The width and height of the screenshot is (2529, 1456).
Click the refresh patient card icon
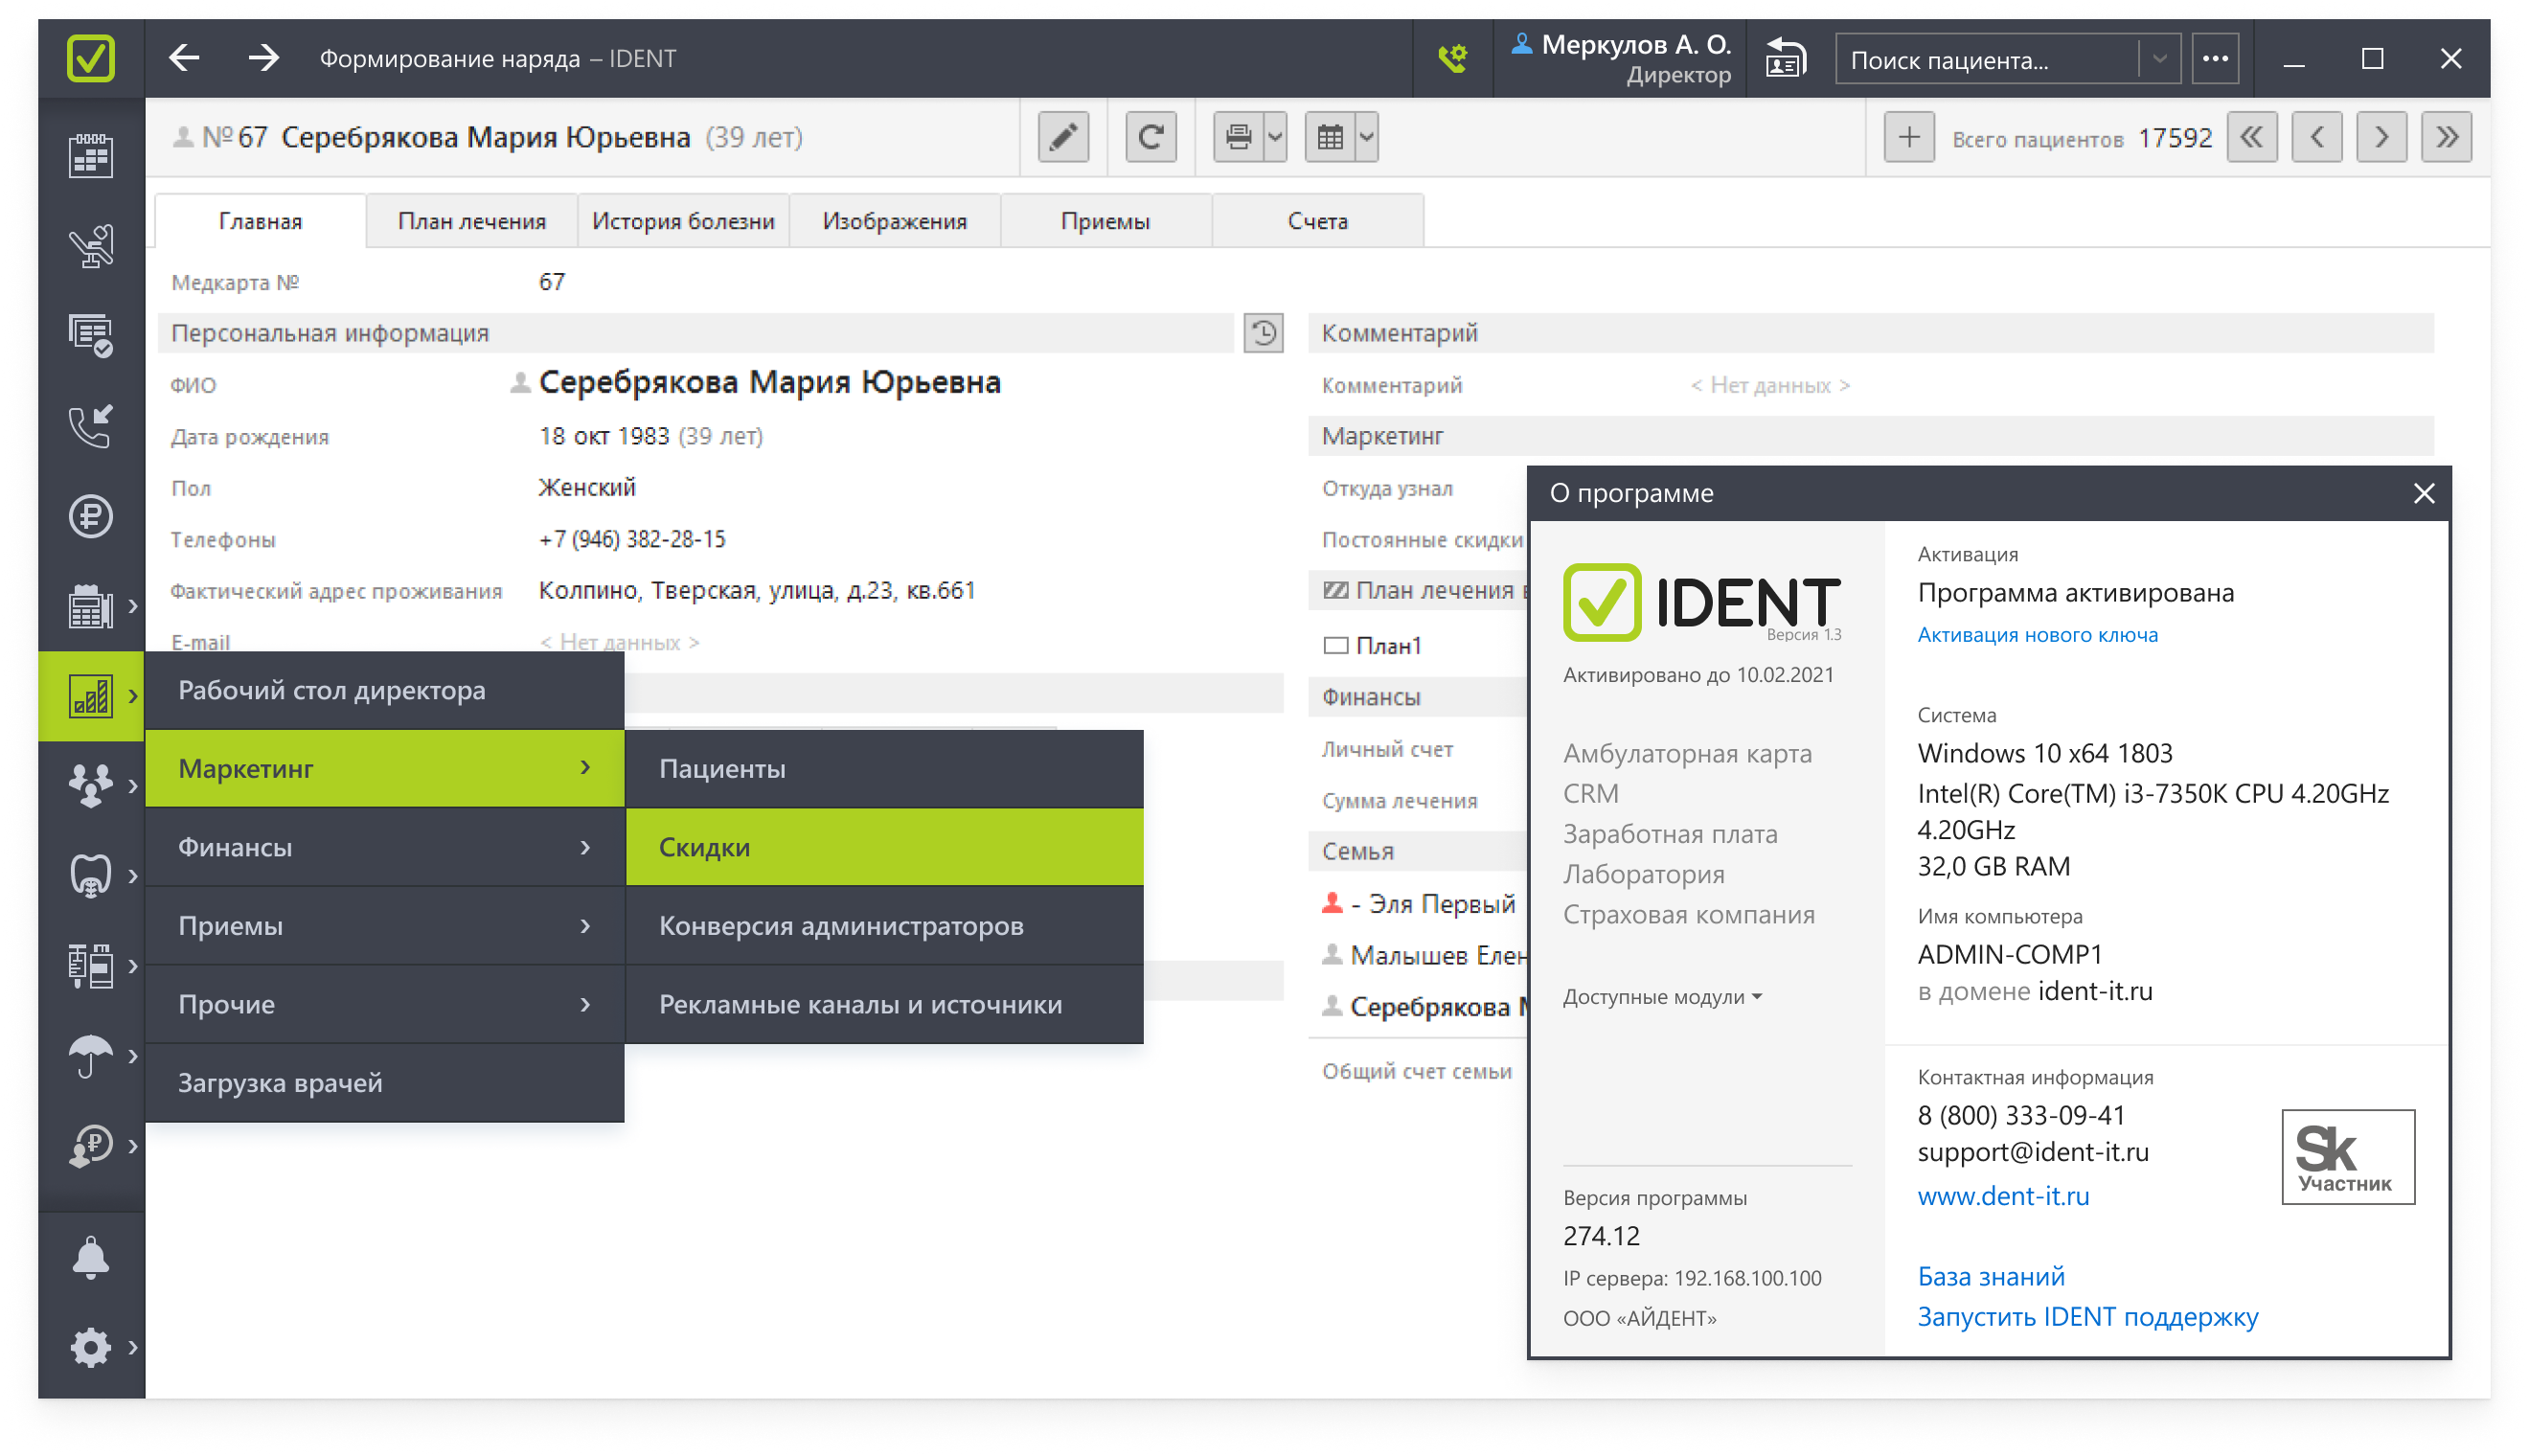1150,137
